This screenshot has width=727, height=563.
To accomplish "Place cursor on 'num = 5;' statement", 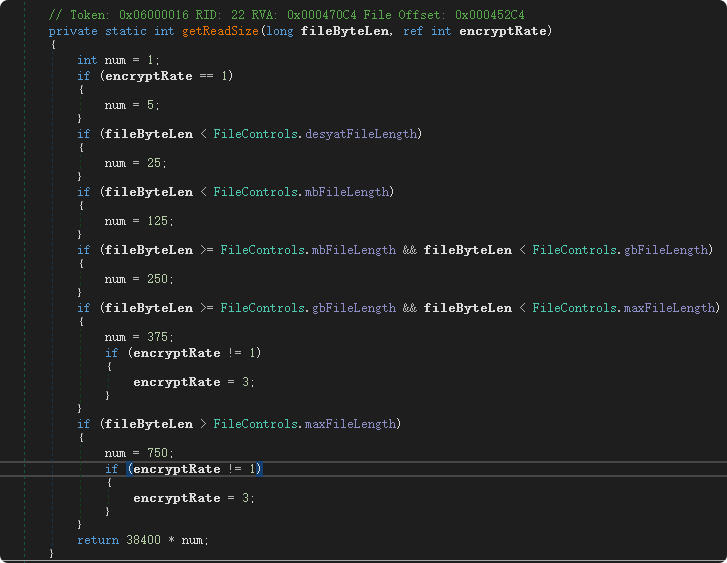I will (132, 104).
